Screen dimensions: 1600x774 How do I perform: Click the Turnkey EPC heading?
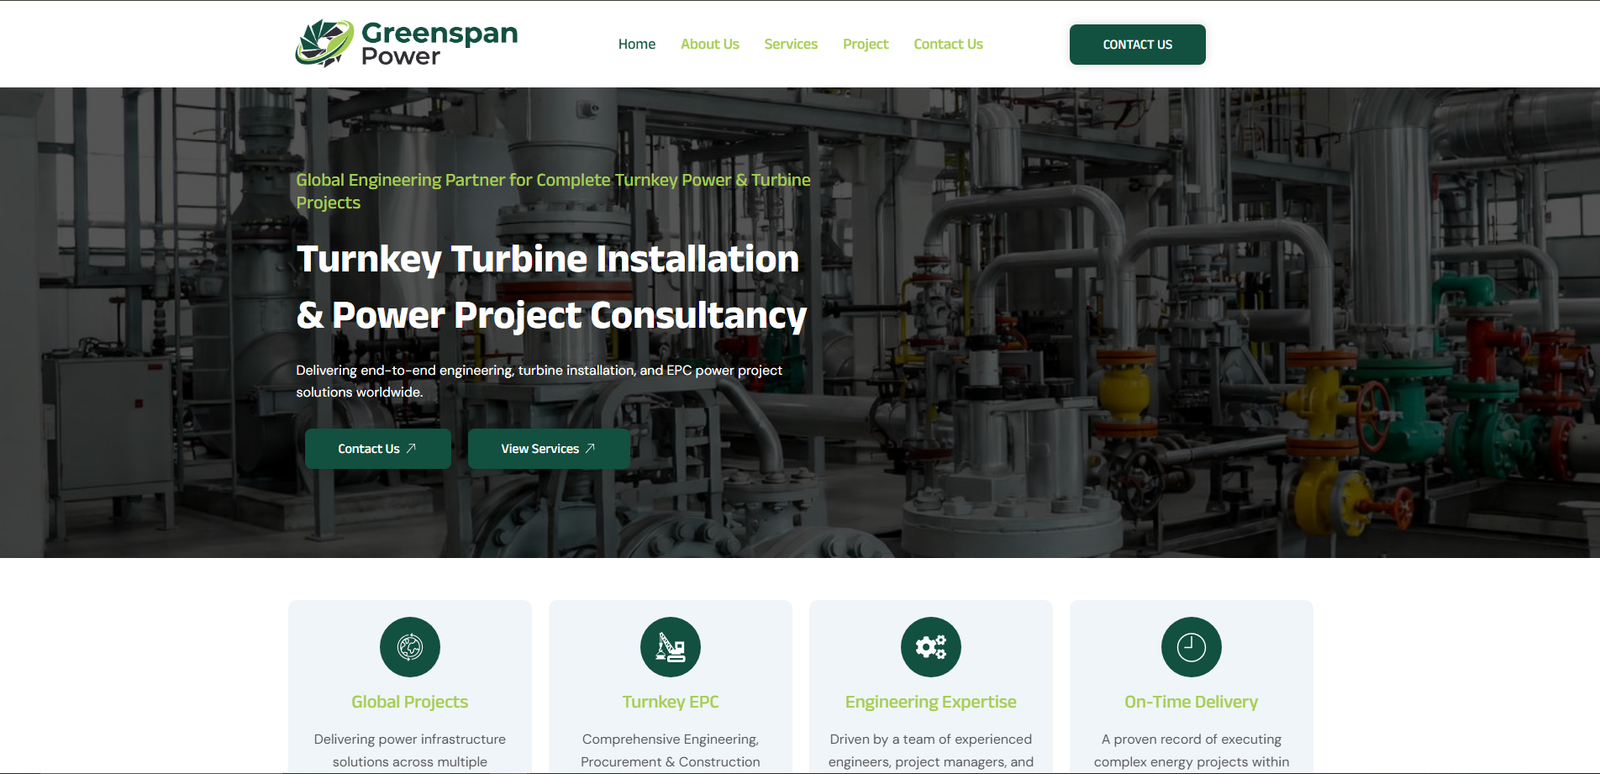[x=671, y=702]
